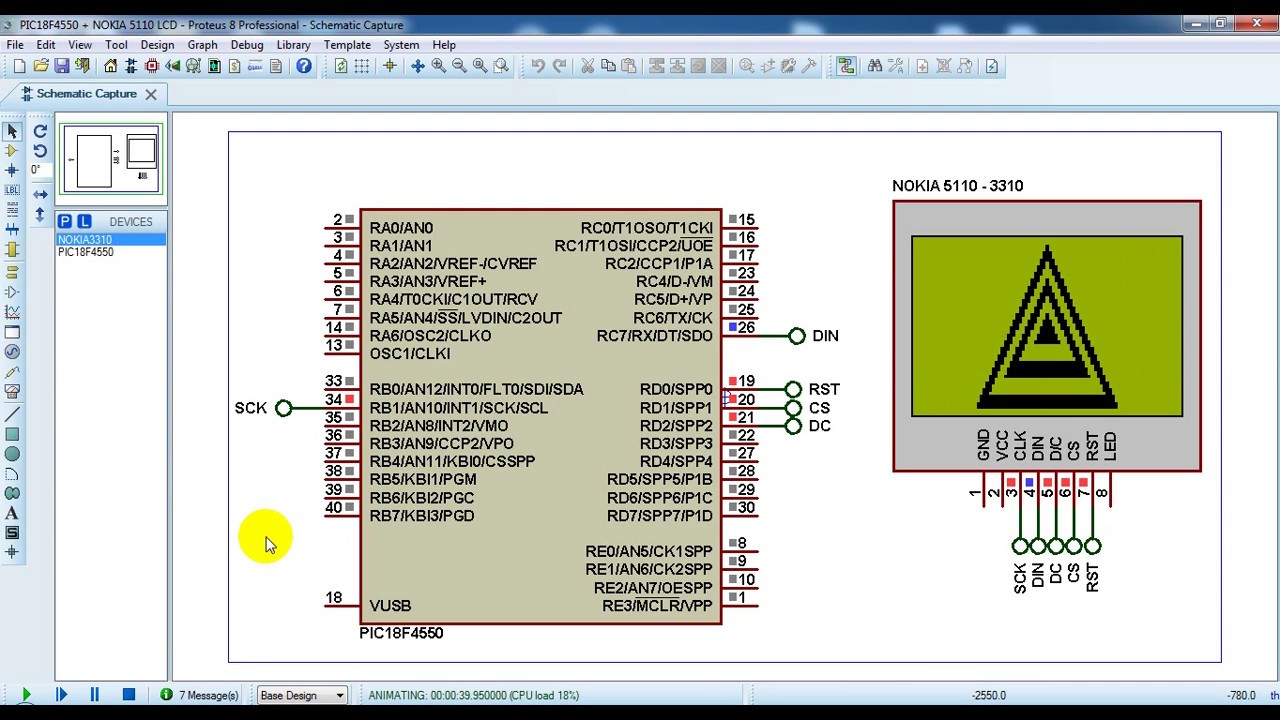Open the Help question mark icon
1280x720 pixels.
click(x=304, y=66)
